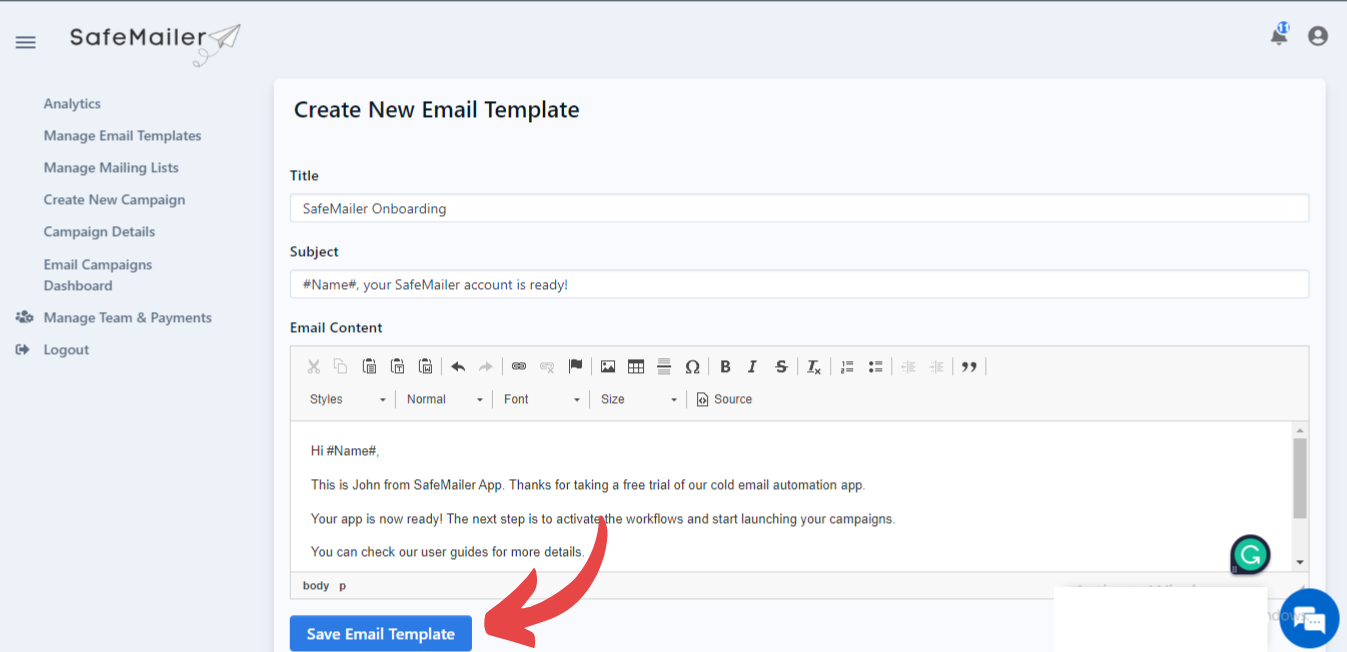This screenshot has width=1347, height=652.
Task: Switch editor to Source view
Action: (x=724, y=399)
